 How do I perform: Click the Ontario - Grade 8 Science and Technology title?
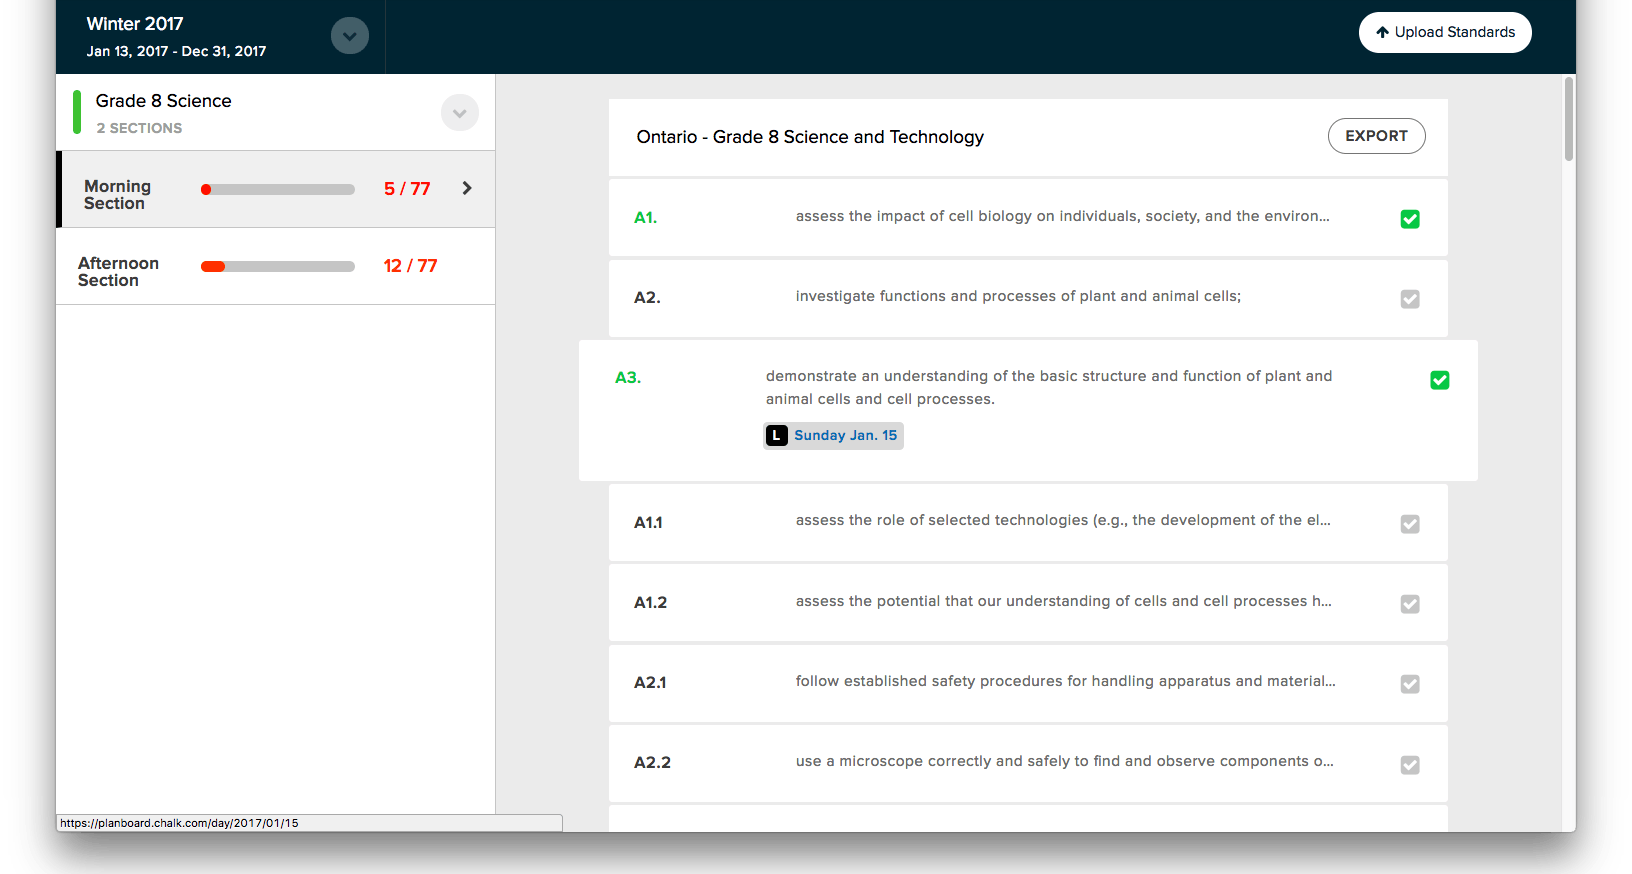point(810,137)
